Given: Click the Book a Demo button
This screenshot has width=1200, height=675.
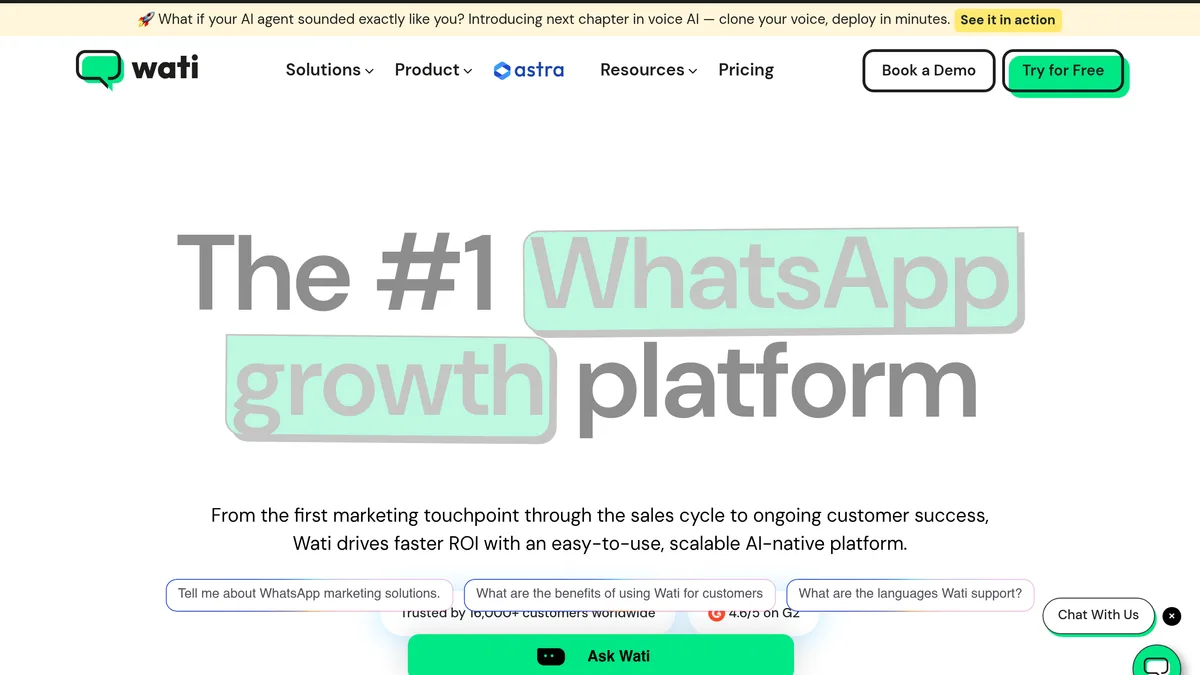Looking at the screenshot, I should tap(928, 70).
